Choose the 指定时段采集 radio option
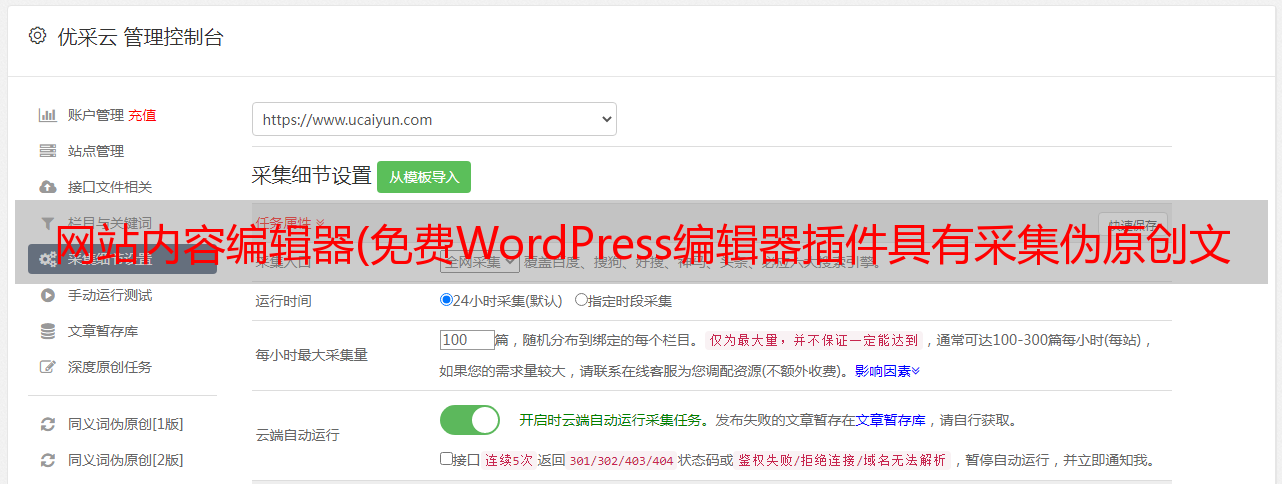This screenshot has width=1282, height=484. pos(581,300)
